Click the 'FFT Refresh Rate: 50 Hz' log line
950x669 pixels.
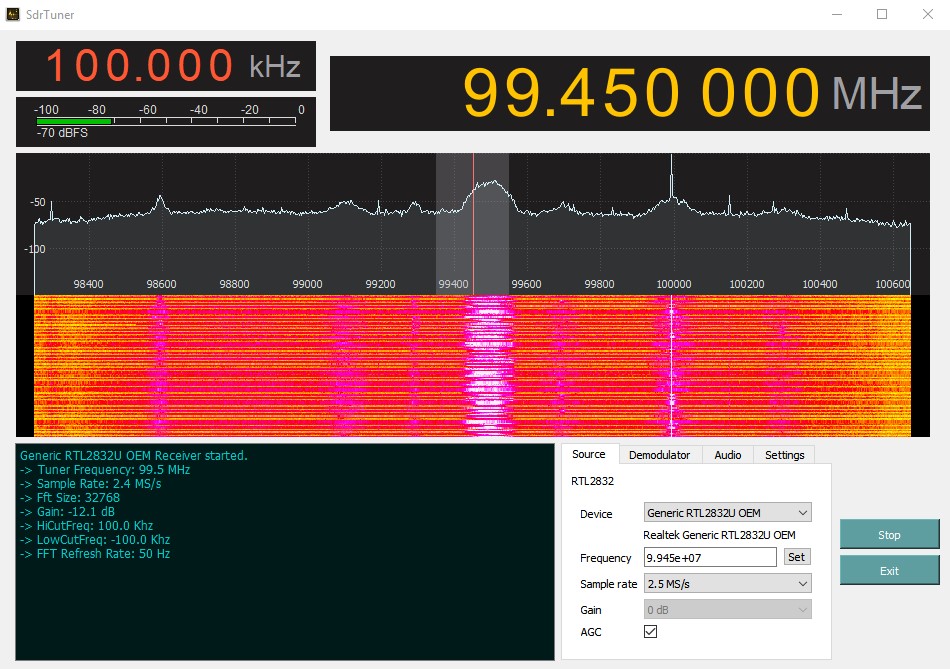[95, 553]
